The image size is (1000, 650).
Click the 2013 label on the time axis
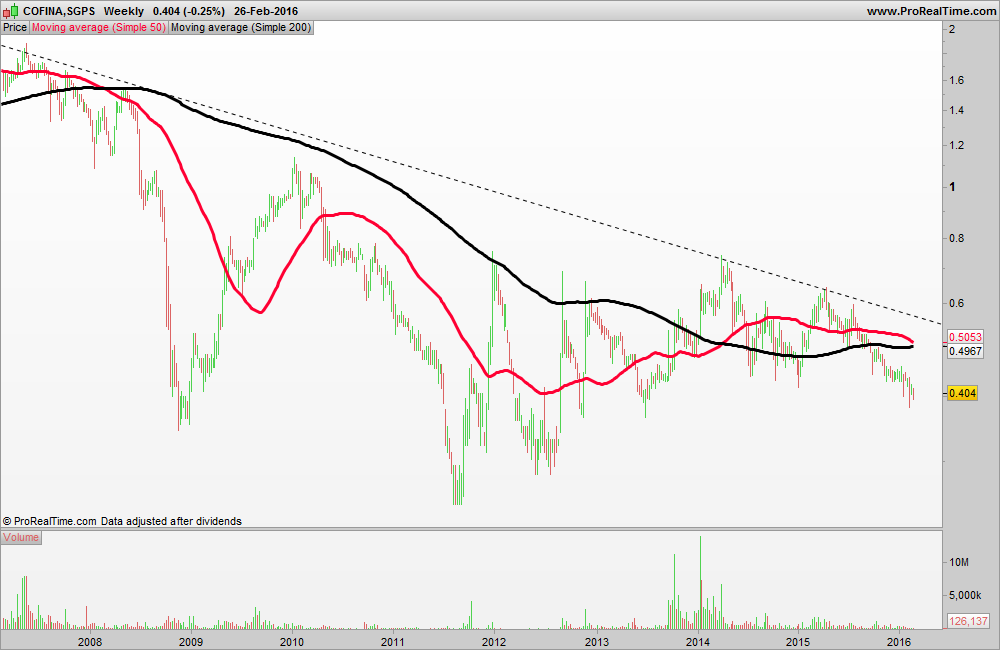(597, 642)
